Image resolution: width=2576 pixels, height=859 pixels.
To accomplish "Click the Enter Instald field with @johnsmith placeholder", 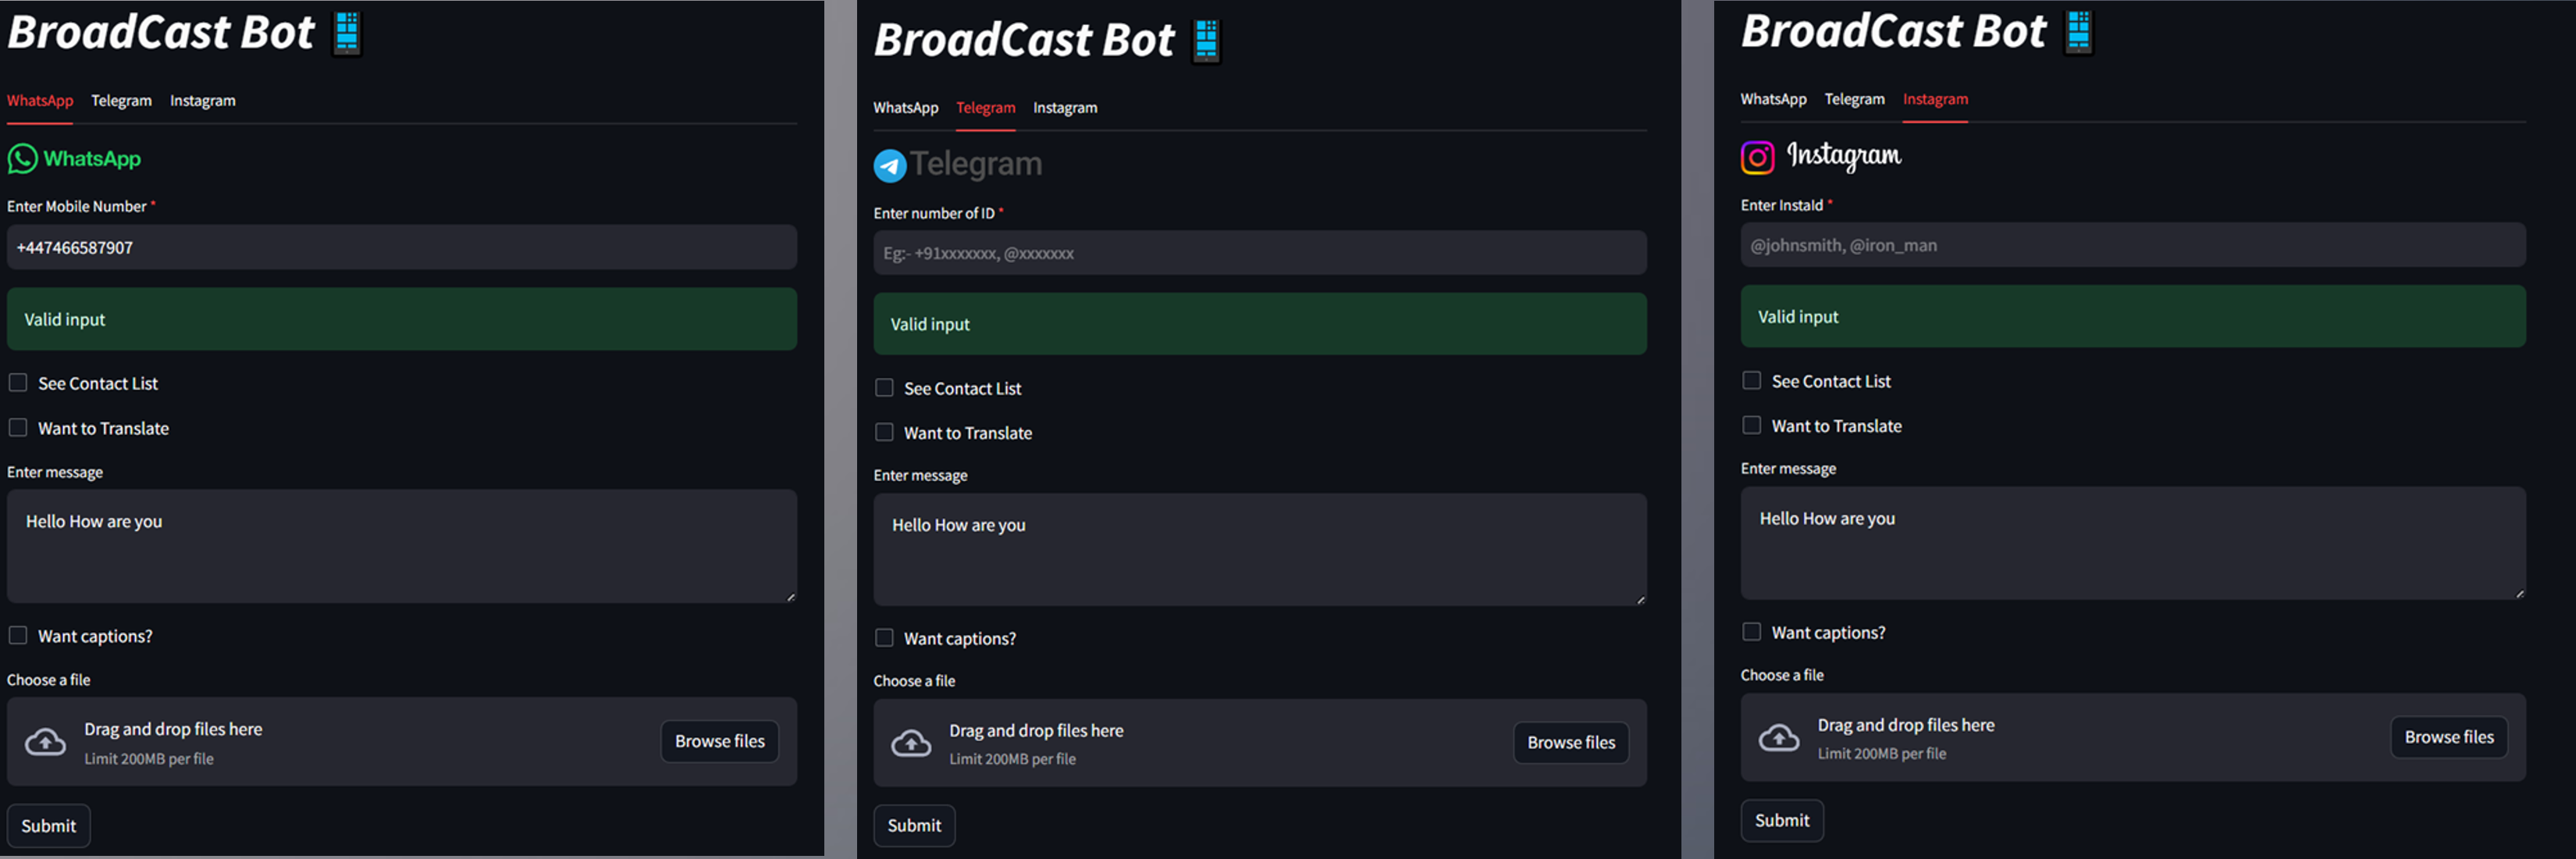I will click(2133, 245).
